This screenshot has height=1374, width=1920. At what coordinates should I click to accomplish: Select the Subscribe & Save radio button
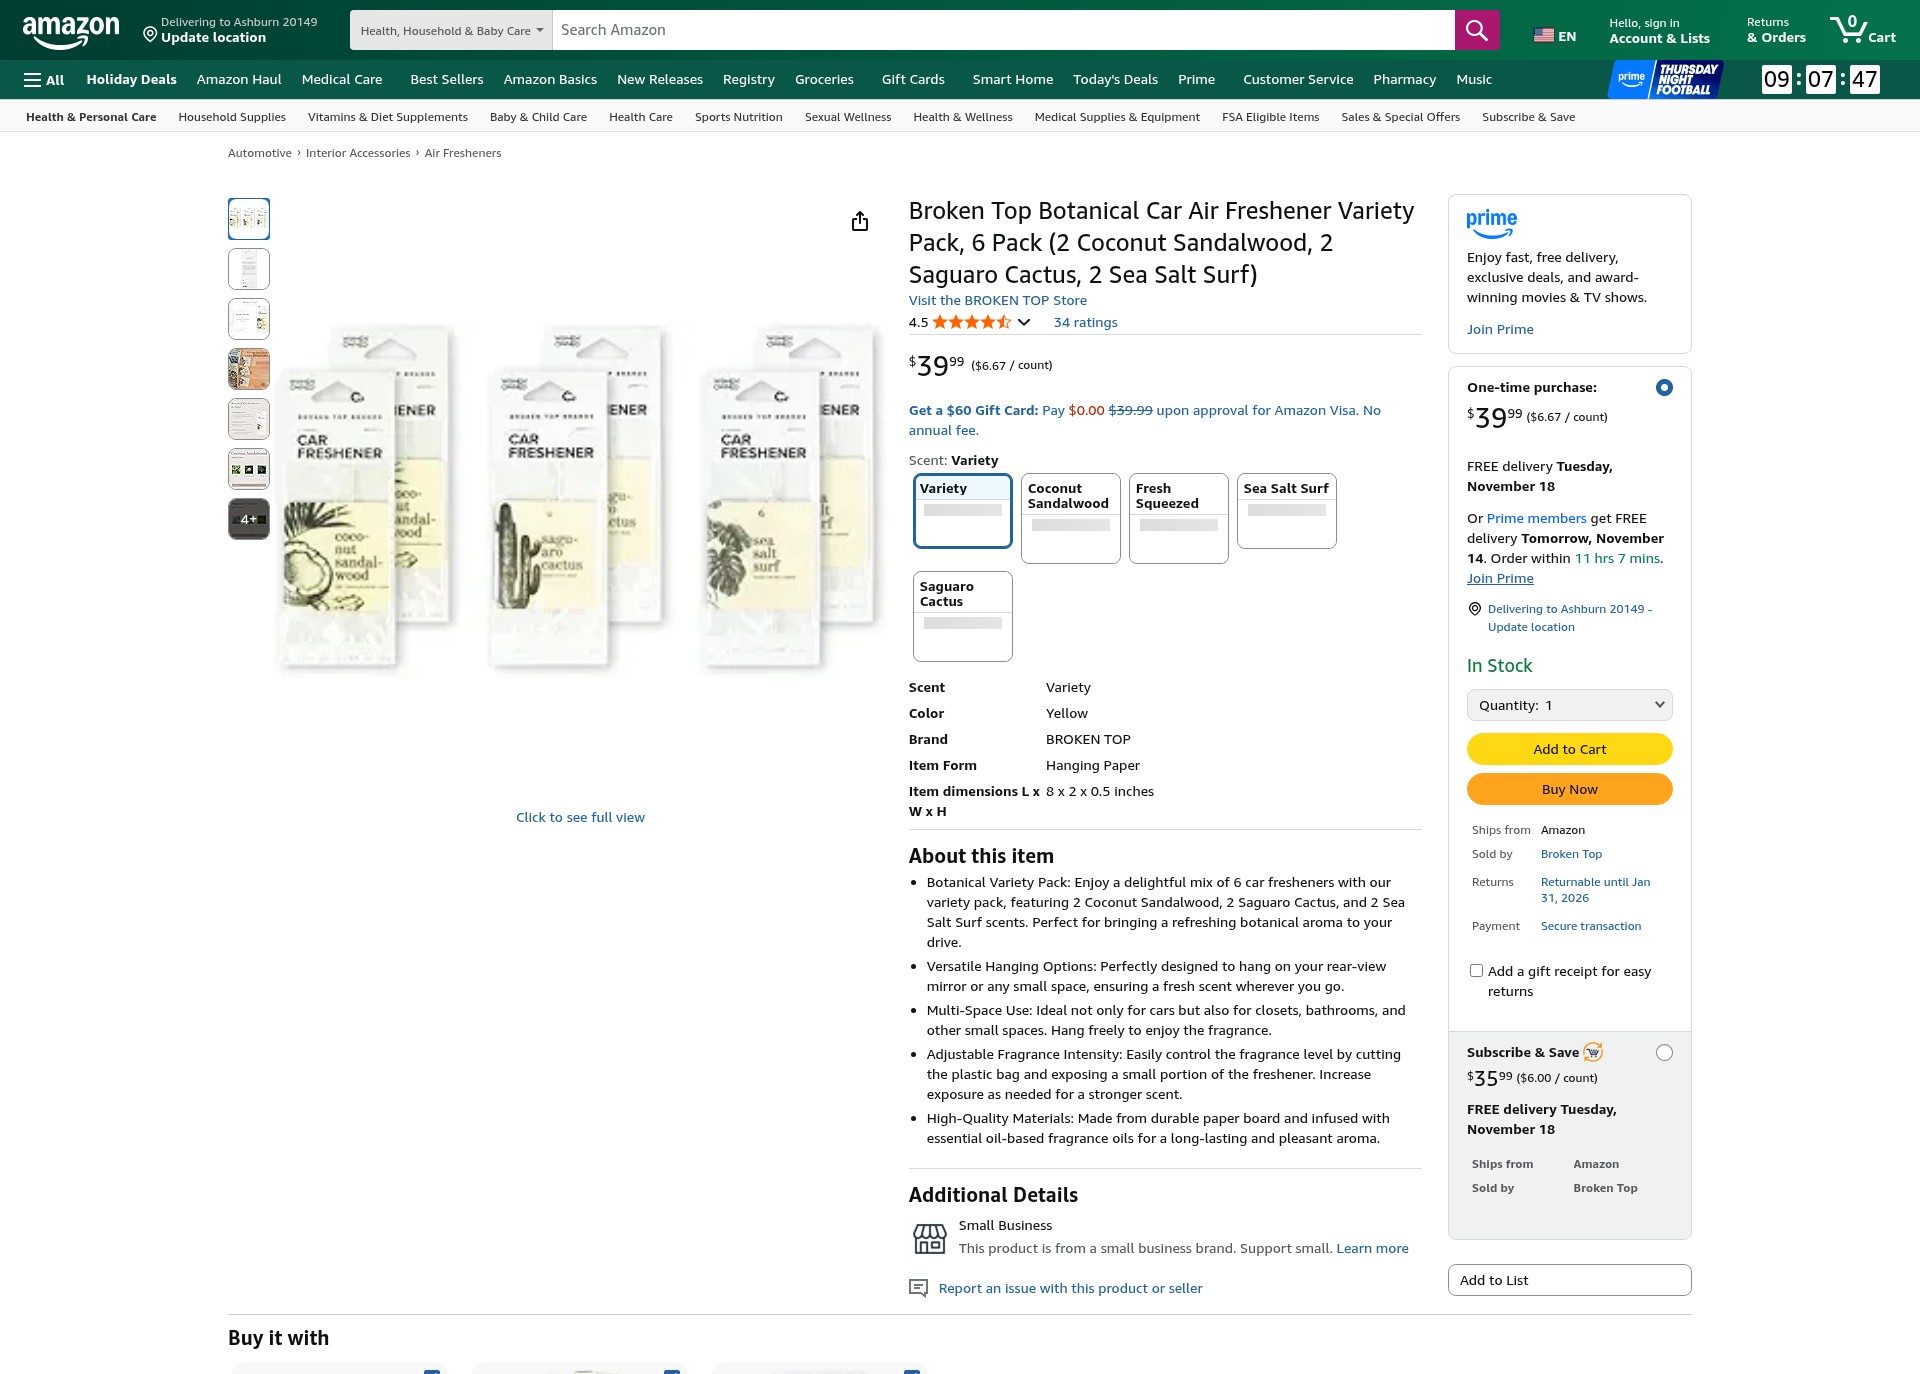[1664, 1052]
